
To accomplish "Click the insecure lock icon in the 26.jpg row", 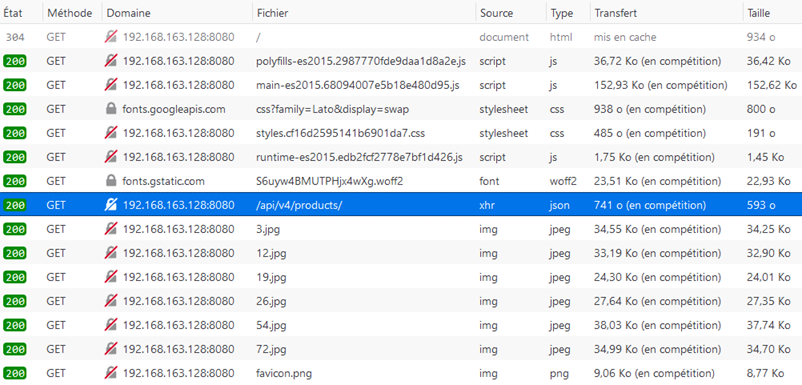I will (111, 301).
